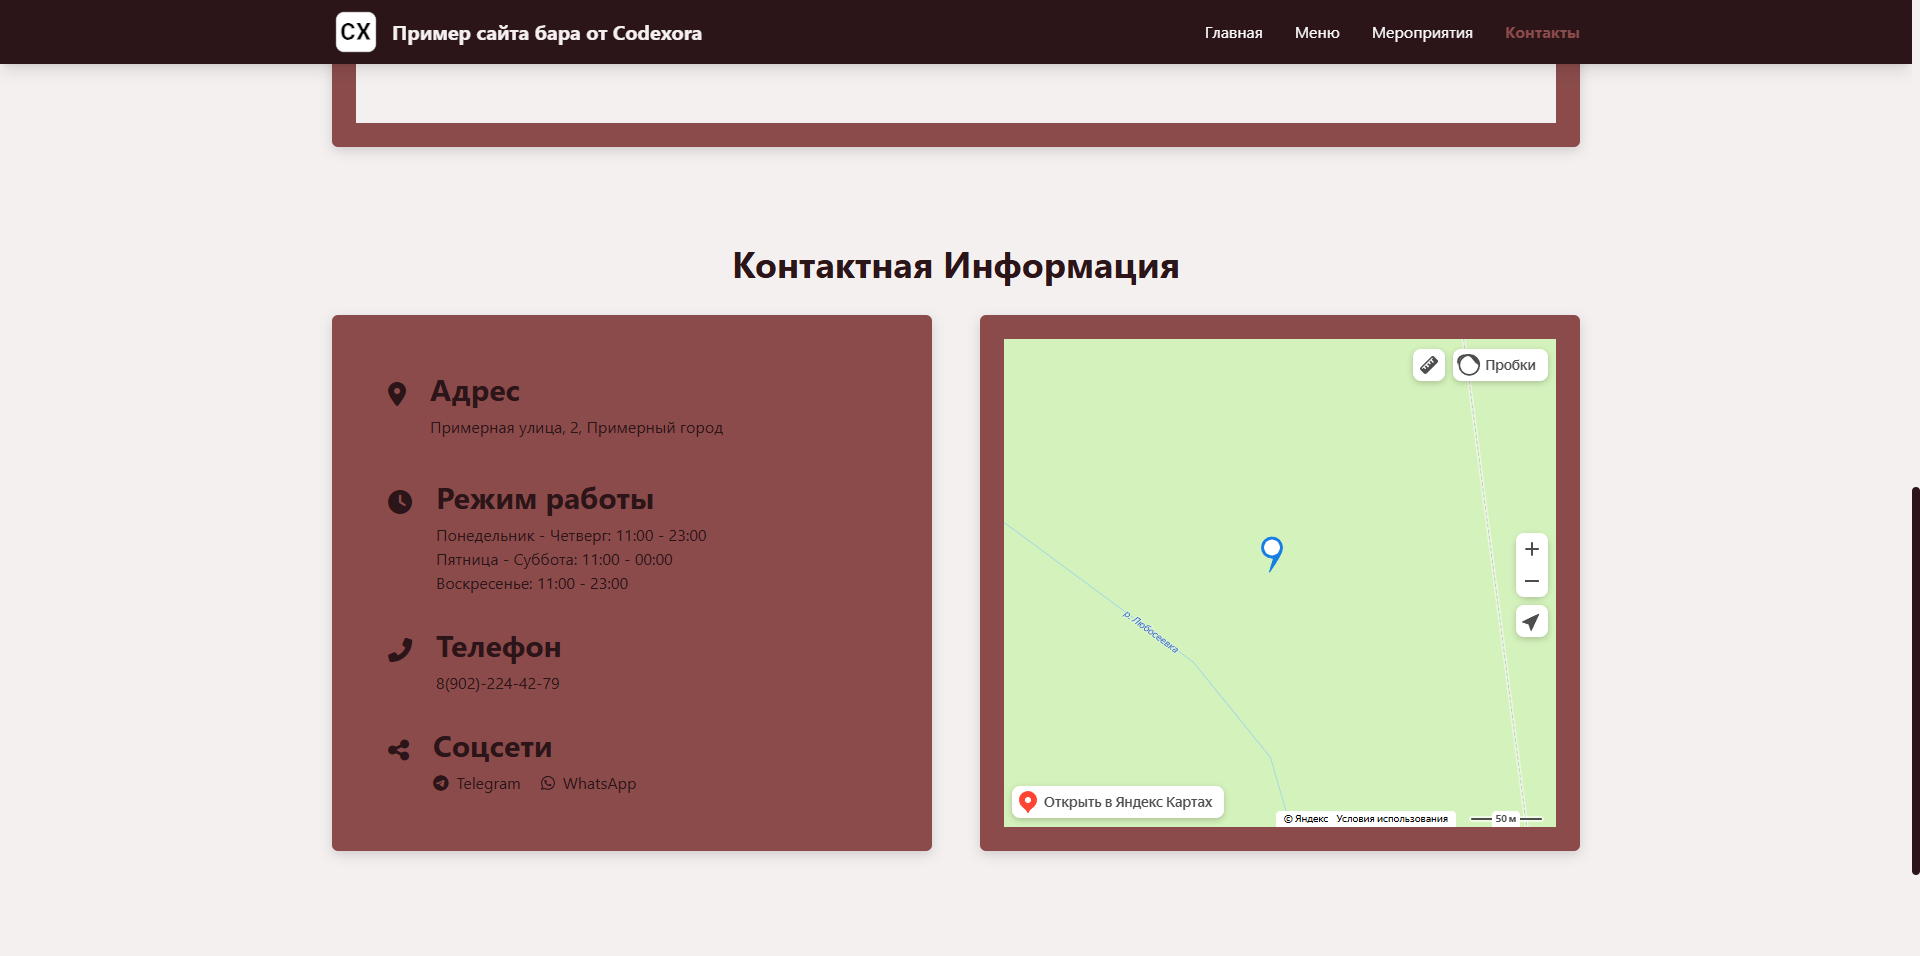Open the Главная nav link
The width and height of the screenshot is (1920, 956).
[1233, 33]
